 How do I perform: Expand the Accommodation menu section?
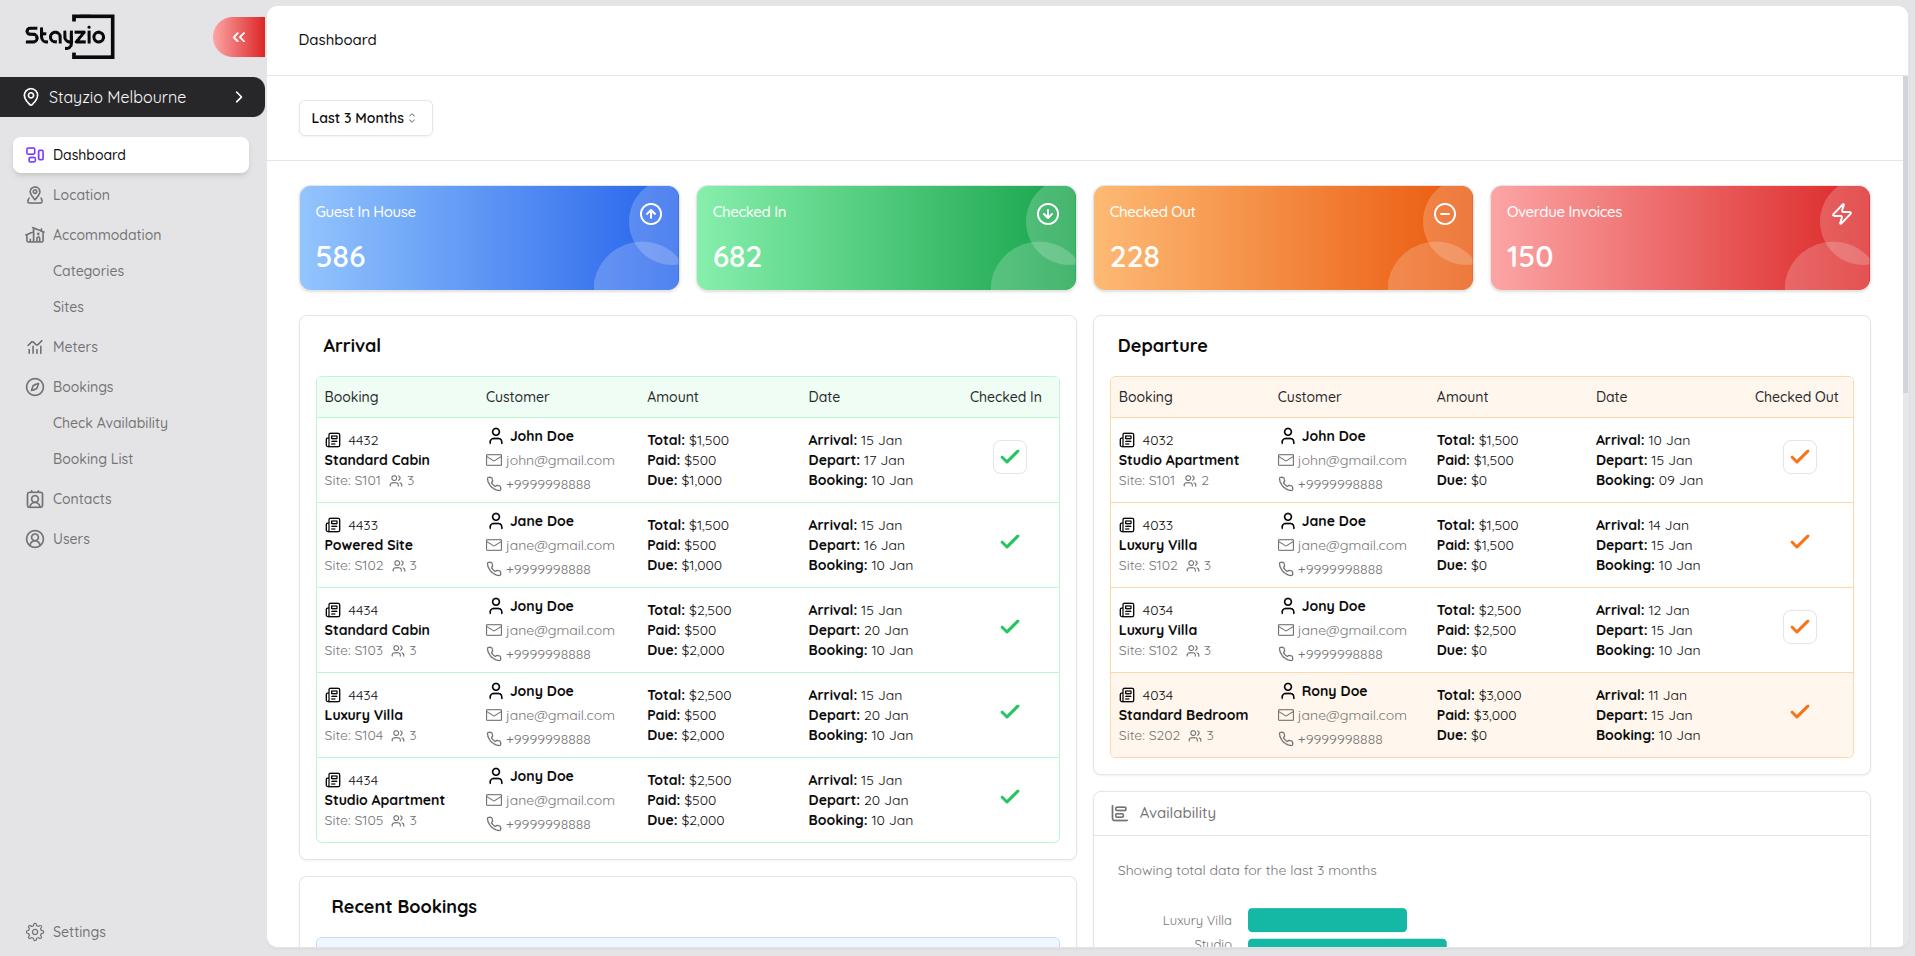tap(131, 235)
